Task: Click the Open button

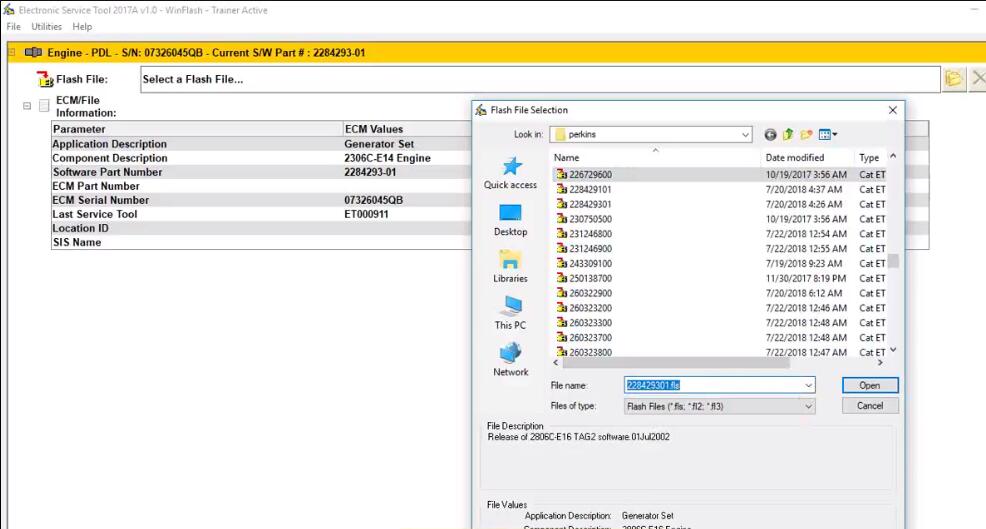Action: pyautogui.click(x=870, y=385)
